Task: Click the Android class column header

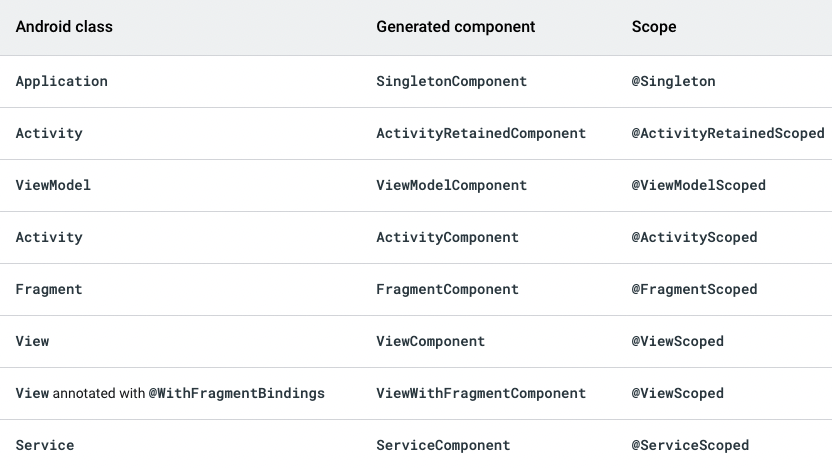Action: (x=64, y=27)
